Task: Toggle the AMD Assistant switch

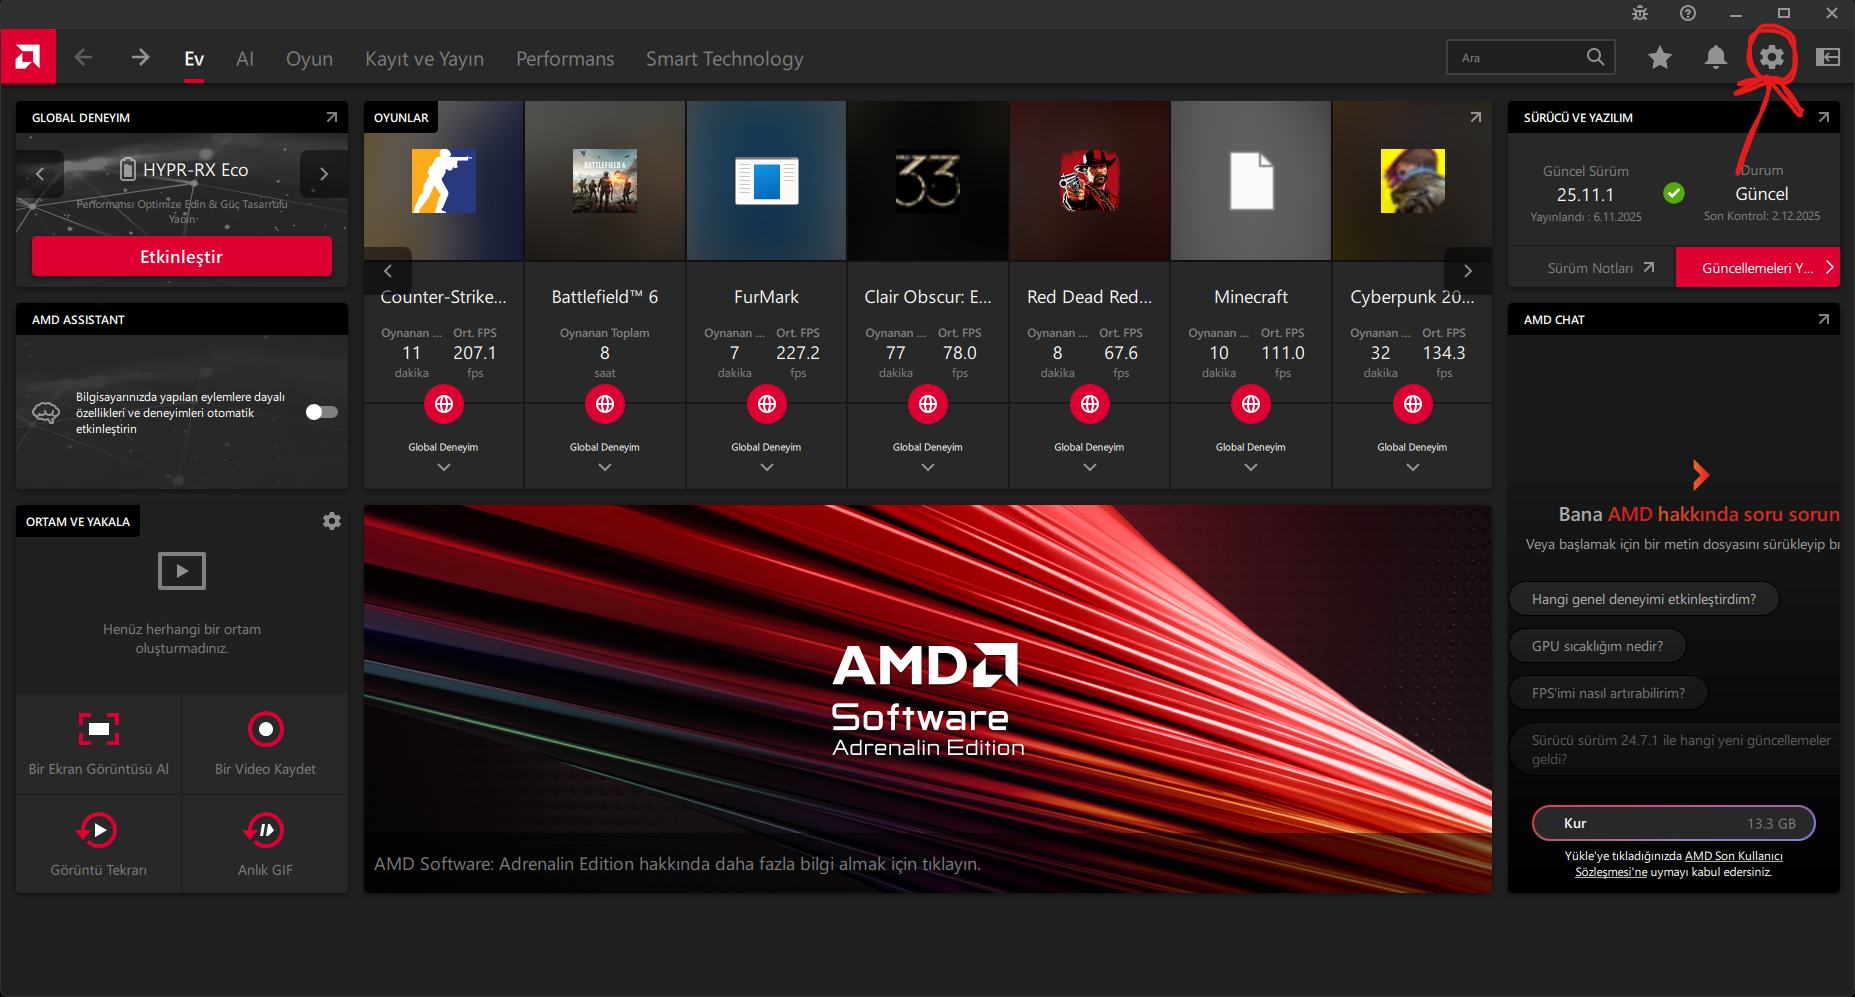Action: pyautogui.click(x=322, y=412)
